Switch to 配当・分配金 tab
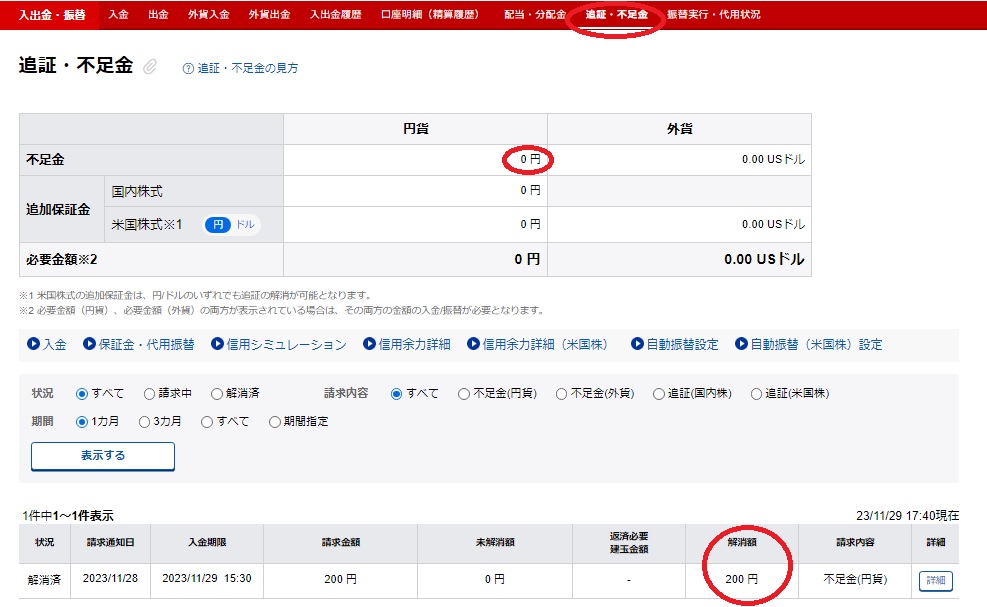This screenshot has height=607, width=987. 529,15
